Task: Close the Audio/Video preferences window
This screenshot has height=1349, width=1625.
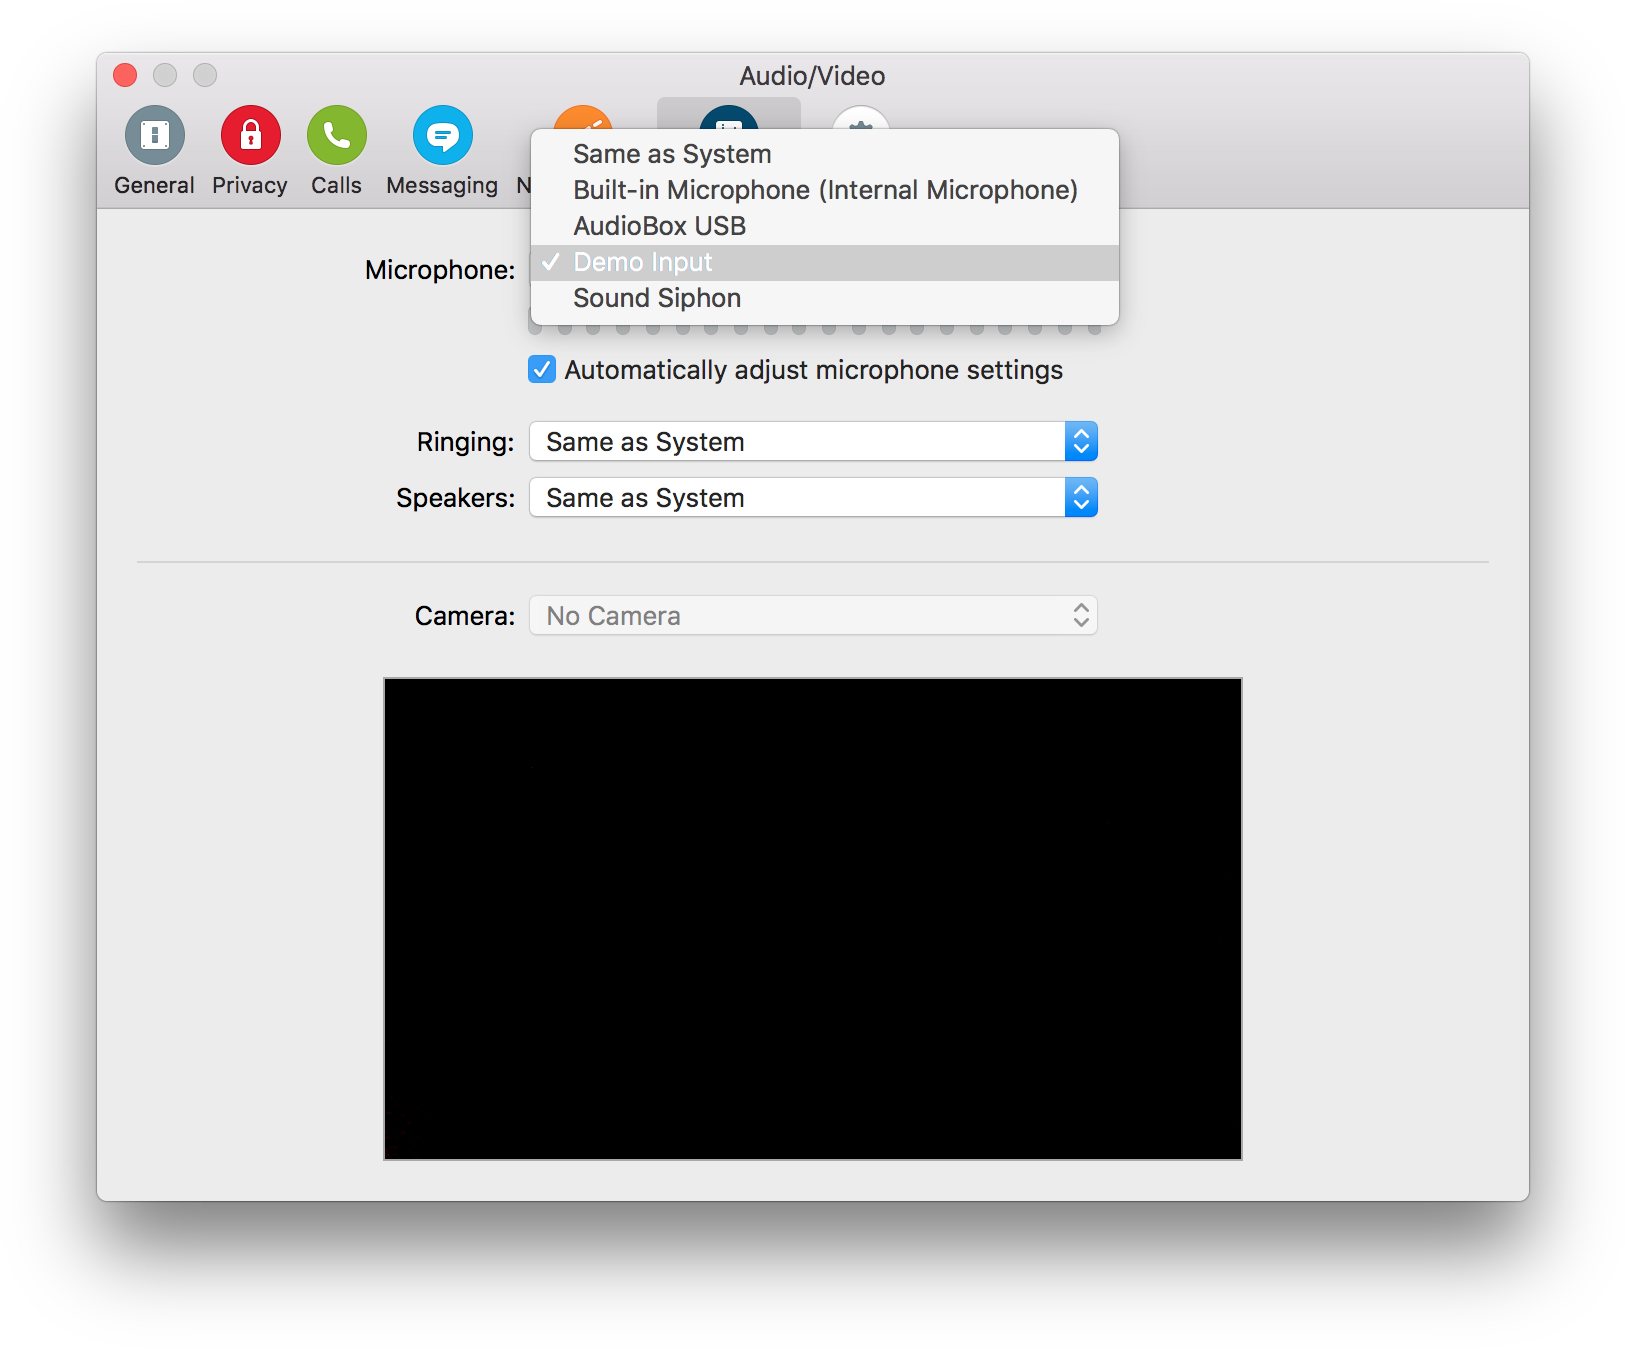Action: [x=125, y=76]
